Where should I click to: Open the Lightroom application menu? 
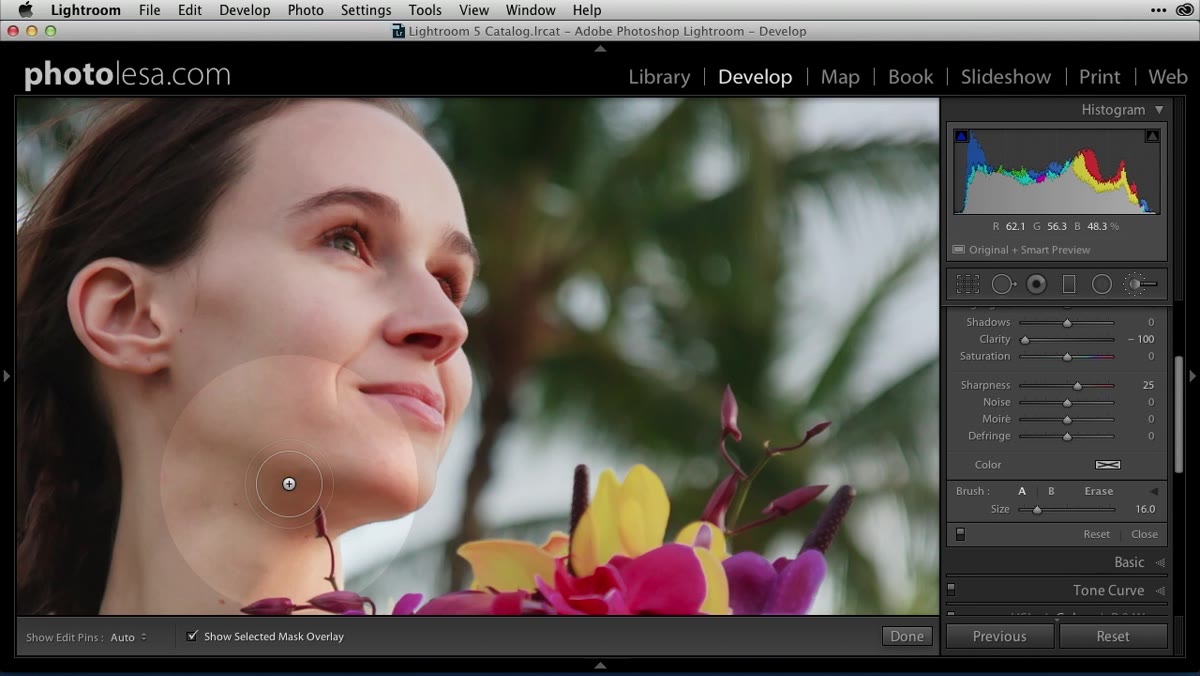tap(86, 10)
